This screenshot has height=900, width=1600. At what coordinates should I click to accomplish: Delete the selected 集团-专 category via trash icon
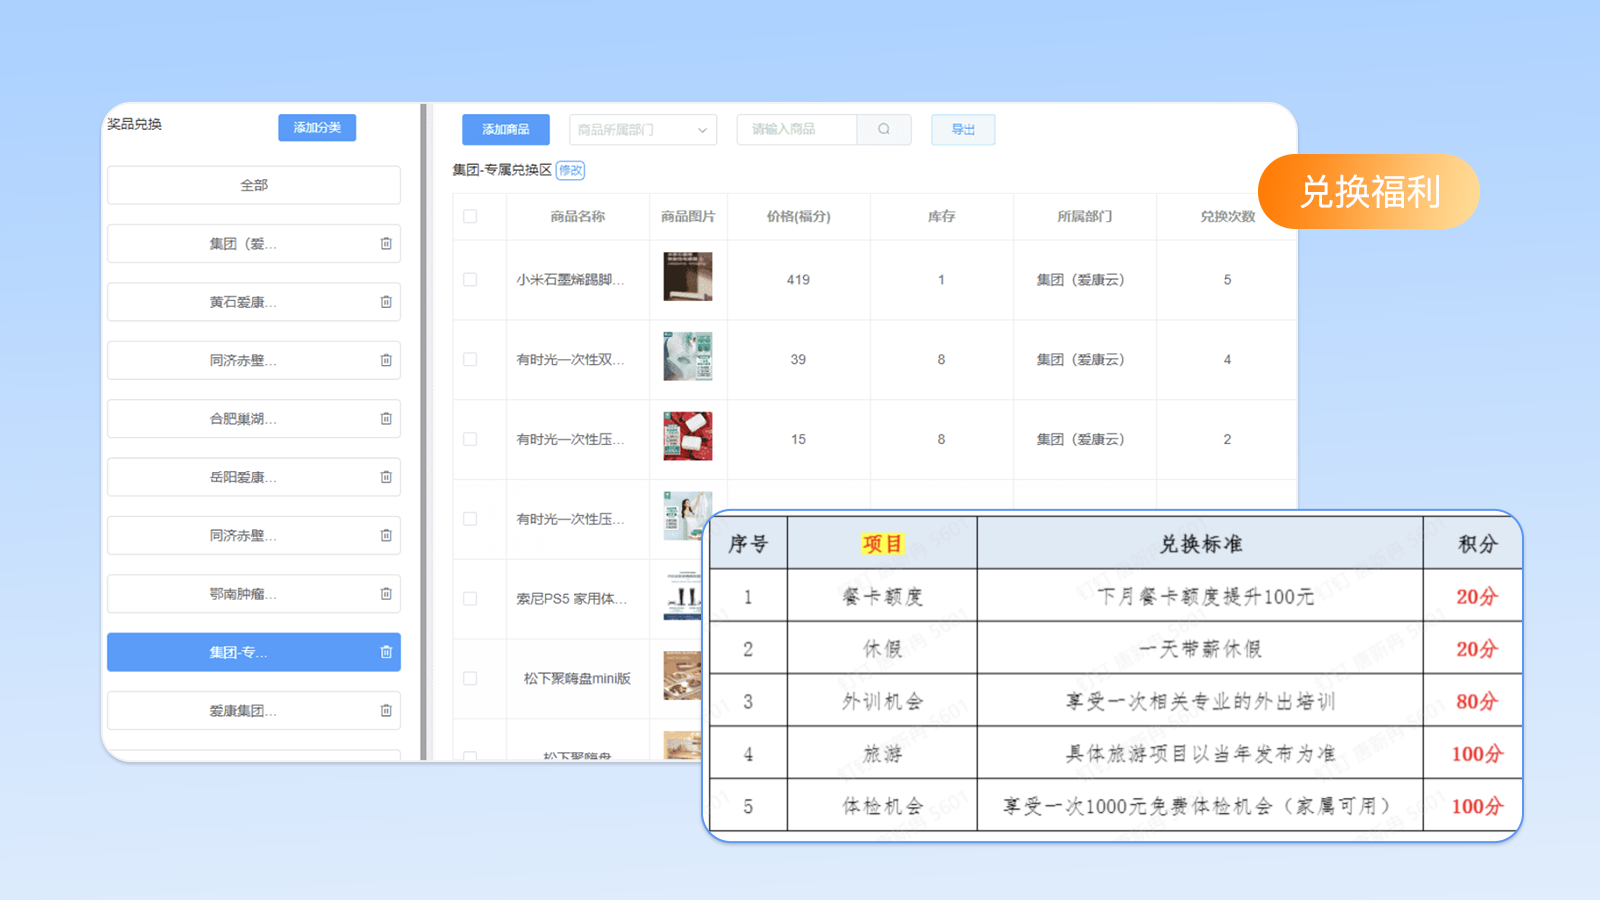coord(386,652)
